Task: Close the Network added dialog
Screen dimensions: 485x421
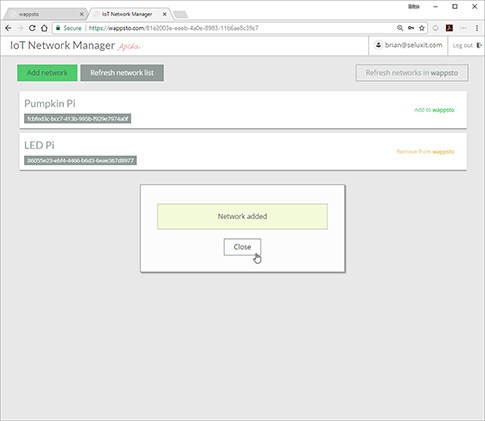Action: (x=242, y=247)
